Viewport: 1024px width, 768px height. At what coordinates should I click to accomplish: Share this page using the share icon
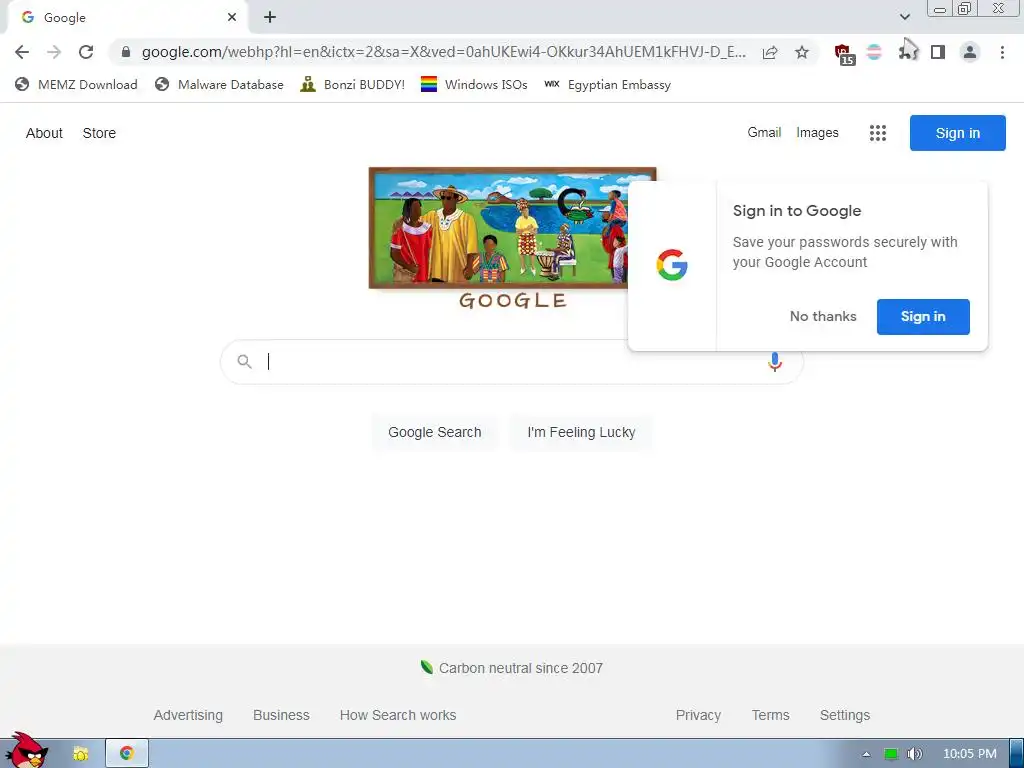tap(770, 52)
